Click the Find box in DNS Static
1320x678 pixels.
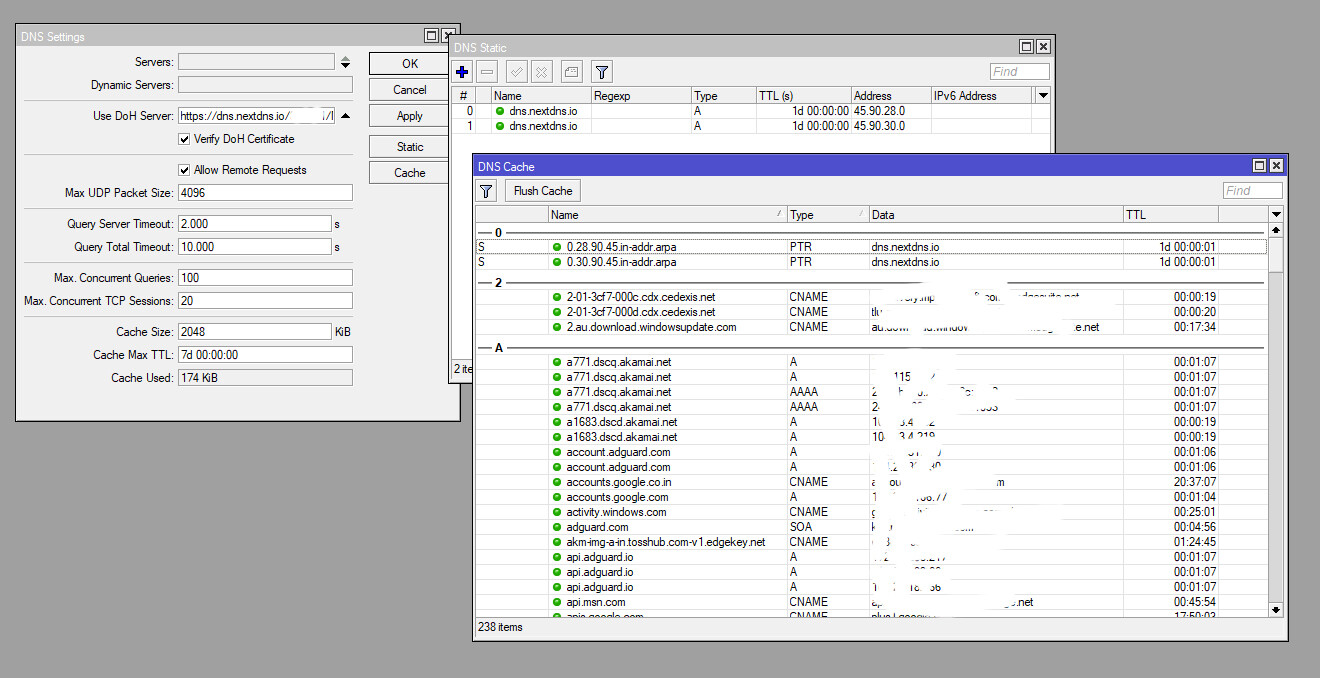point(1020,72)
